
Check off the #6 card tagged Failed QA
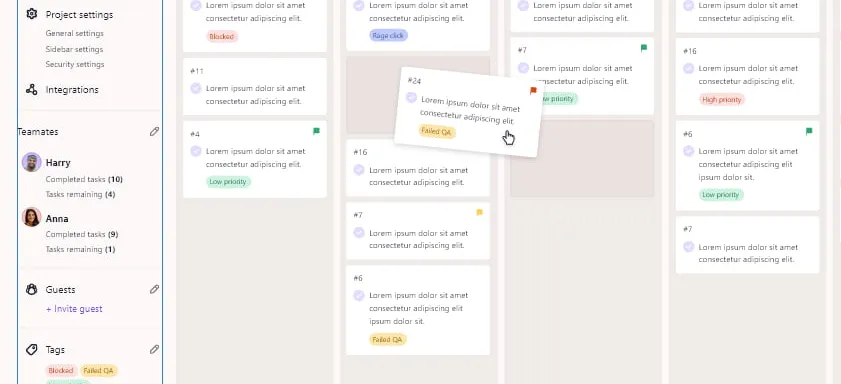click(359, 296)
